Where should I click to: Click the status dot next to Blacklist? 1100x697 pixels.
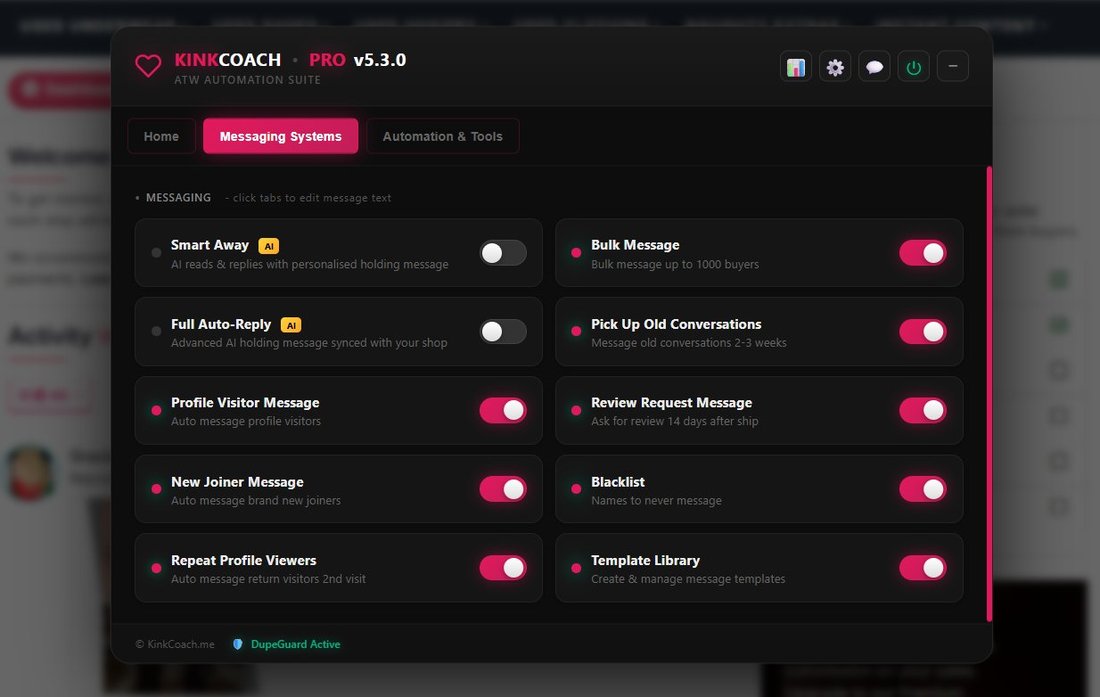click(x=576, y=489)
